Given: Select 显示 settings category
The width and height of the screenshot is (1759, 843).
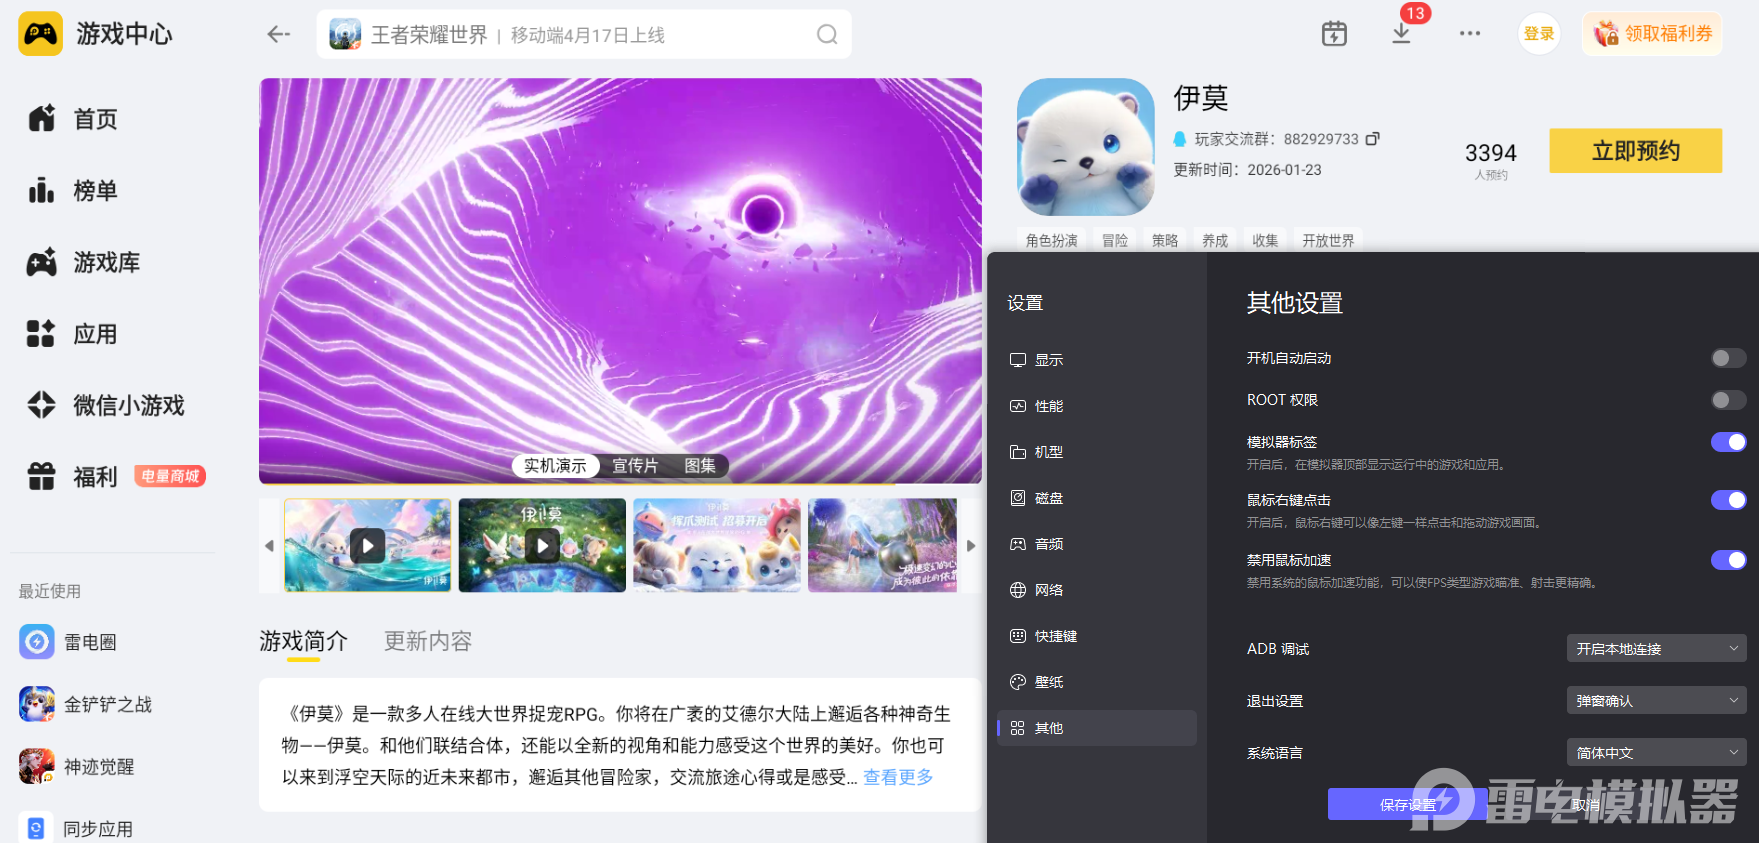Looking at the screenshot, I should (1097, 360).
